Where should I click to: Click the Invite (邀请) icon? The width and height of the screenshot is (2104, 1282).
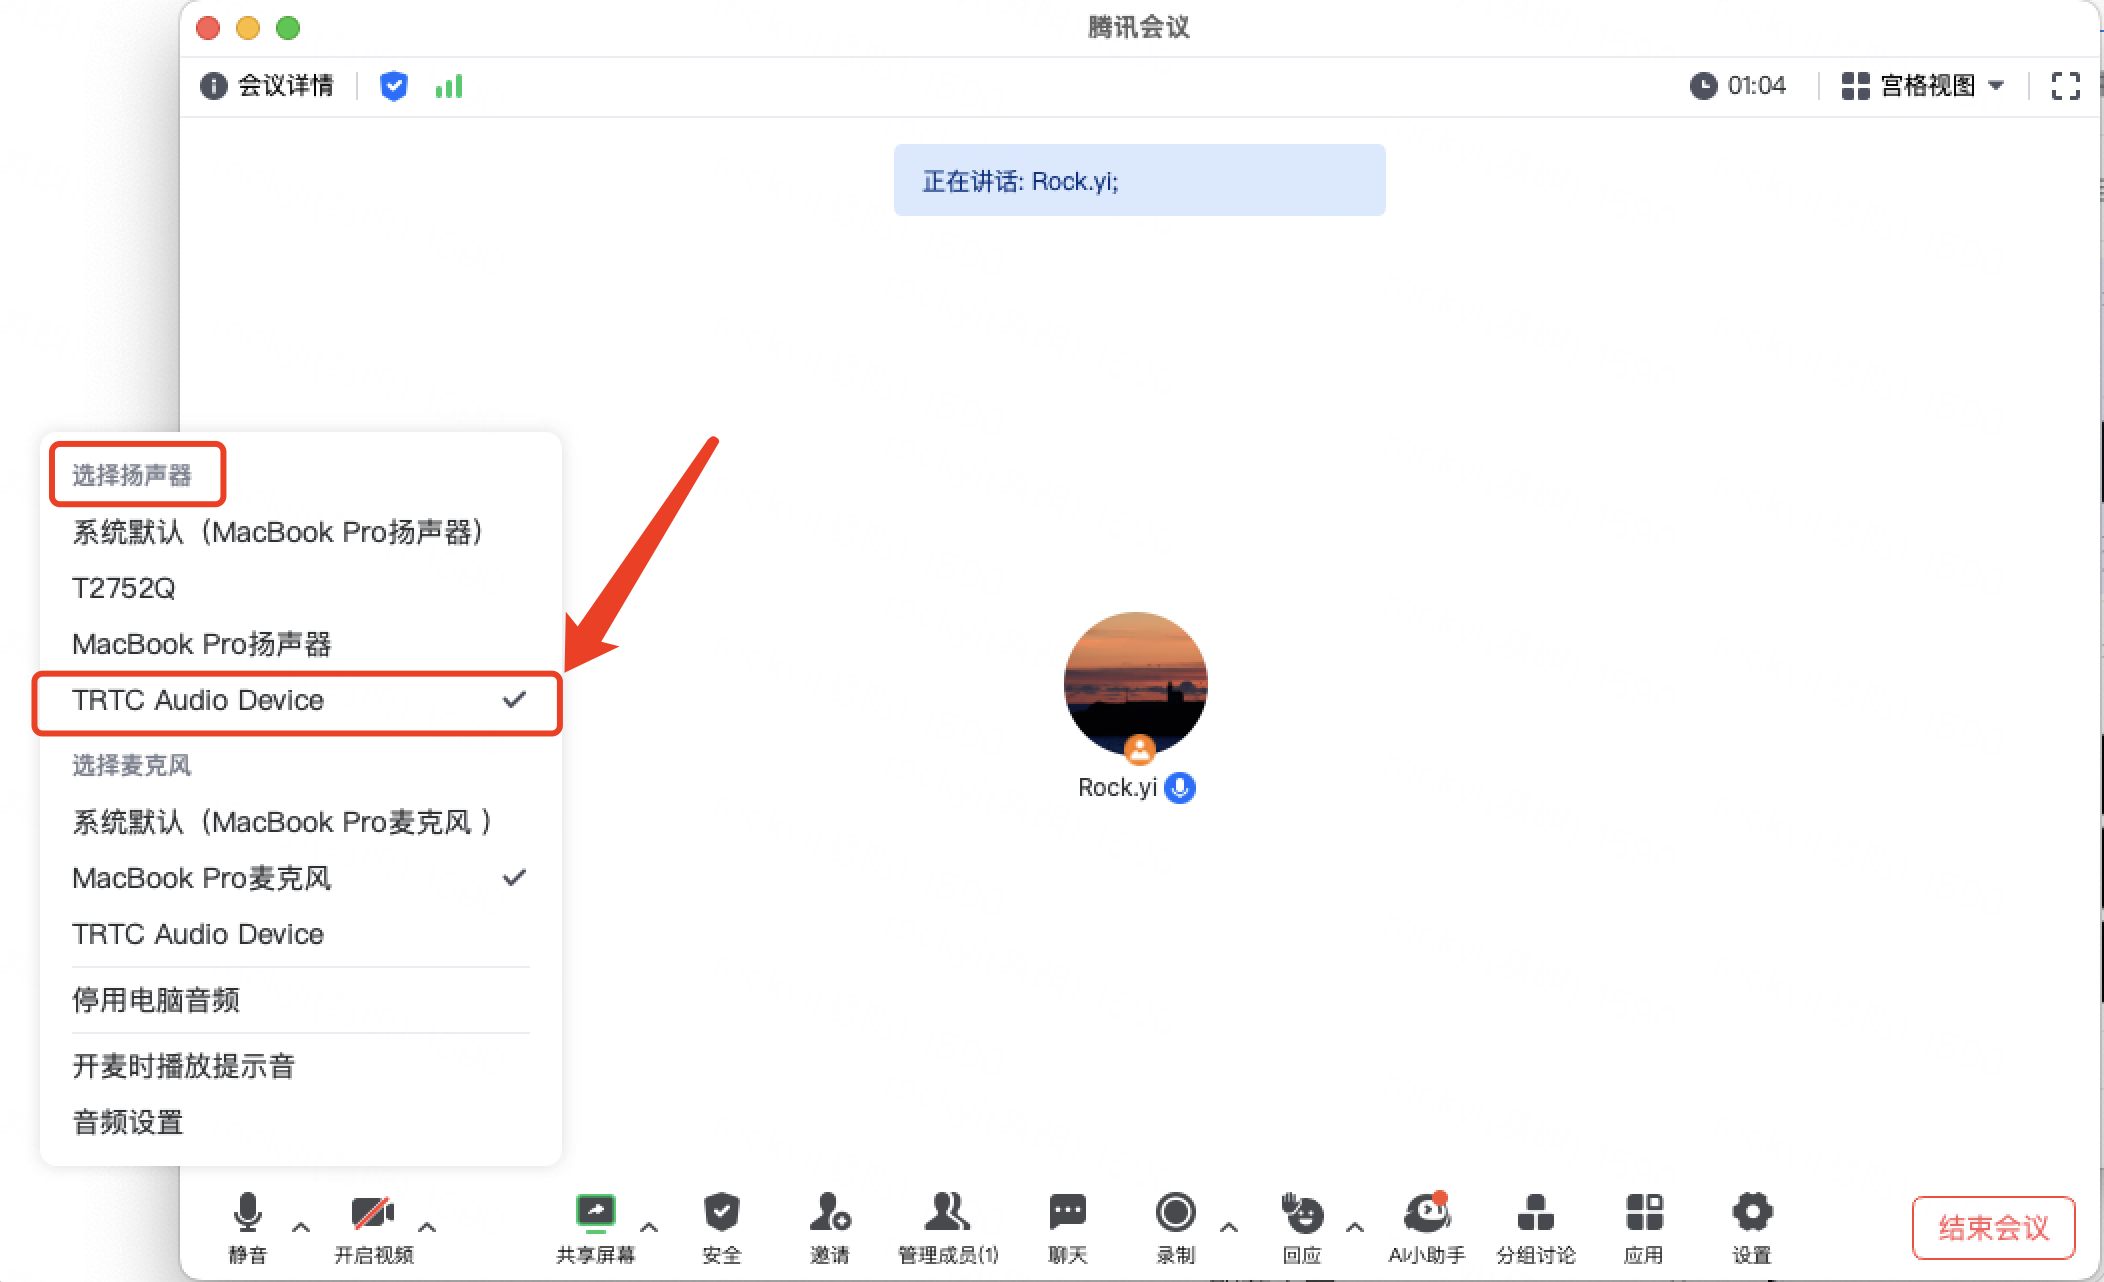pos(829,1213)
